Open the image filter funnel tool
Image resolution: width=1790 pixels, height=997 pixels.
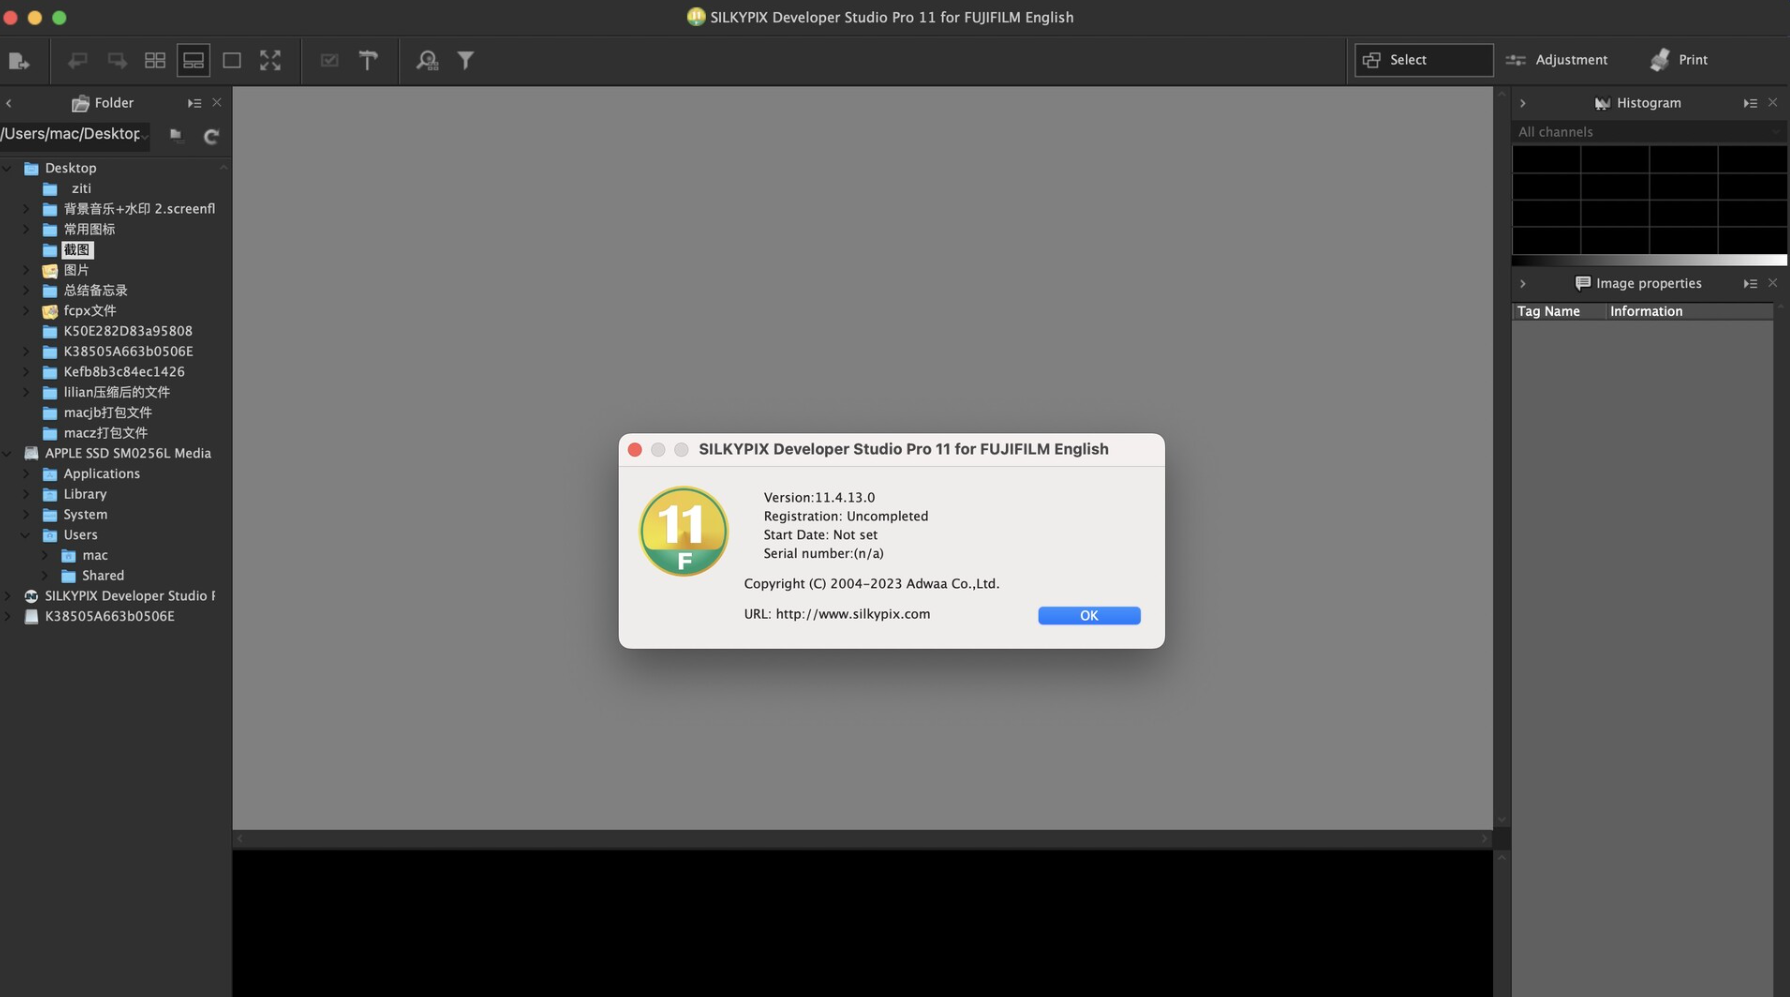[466, 60]
